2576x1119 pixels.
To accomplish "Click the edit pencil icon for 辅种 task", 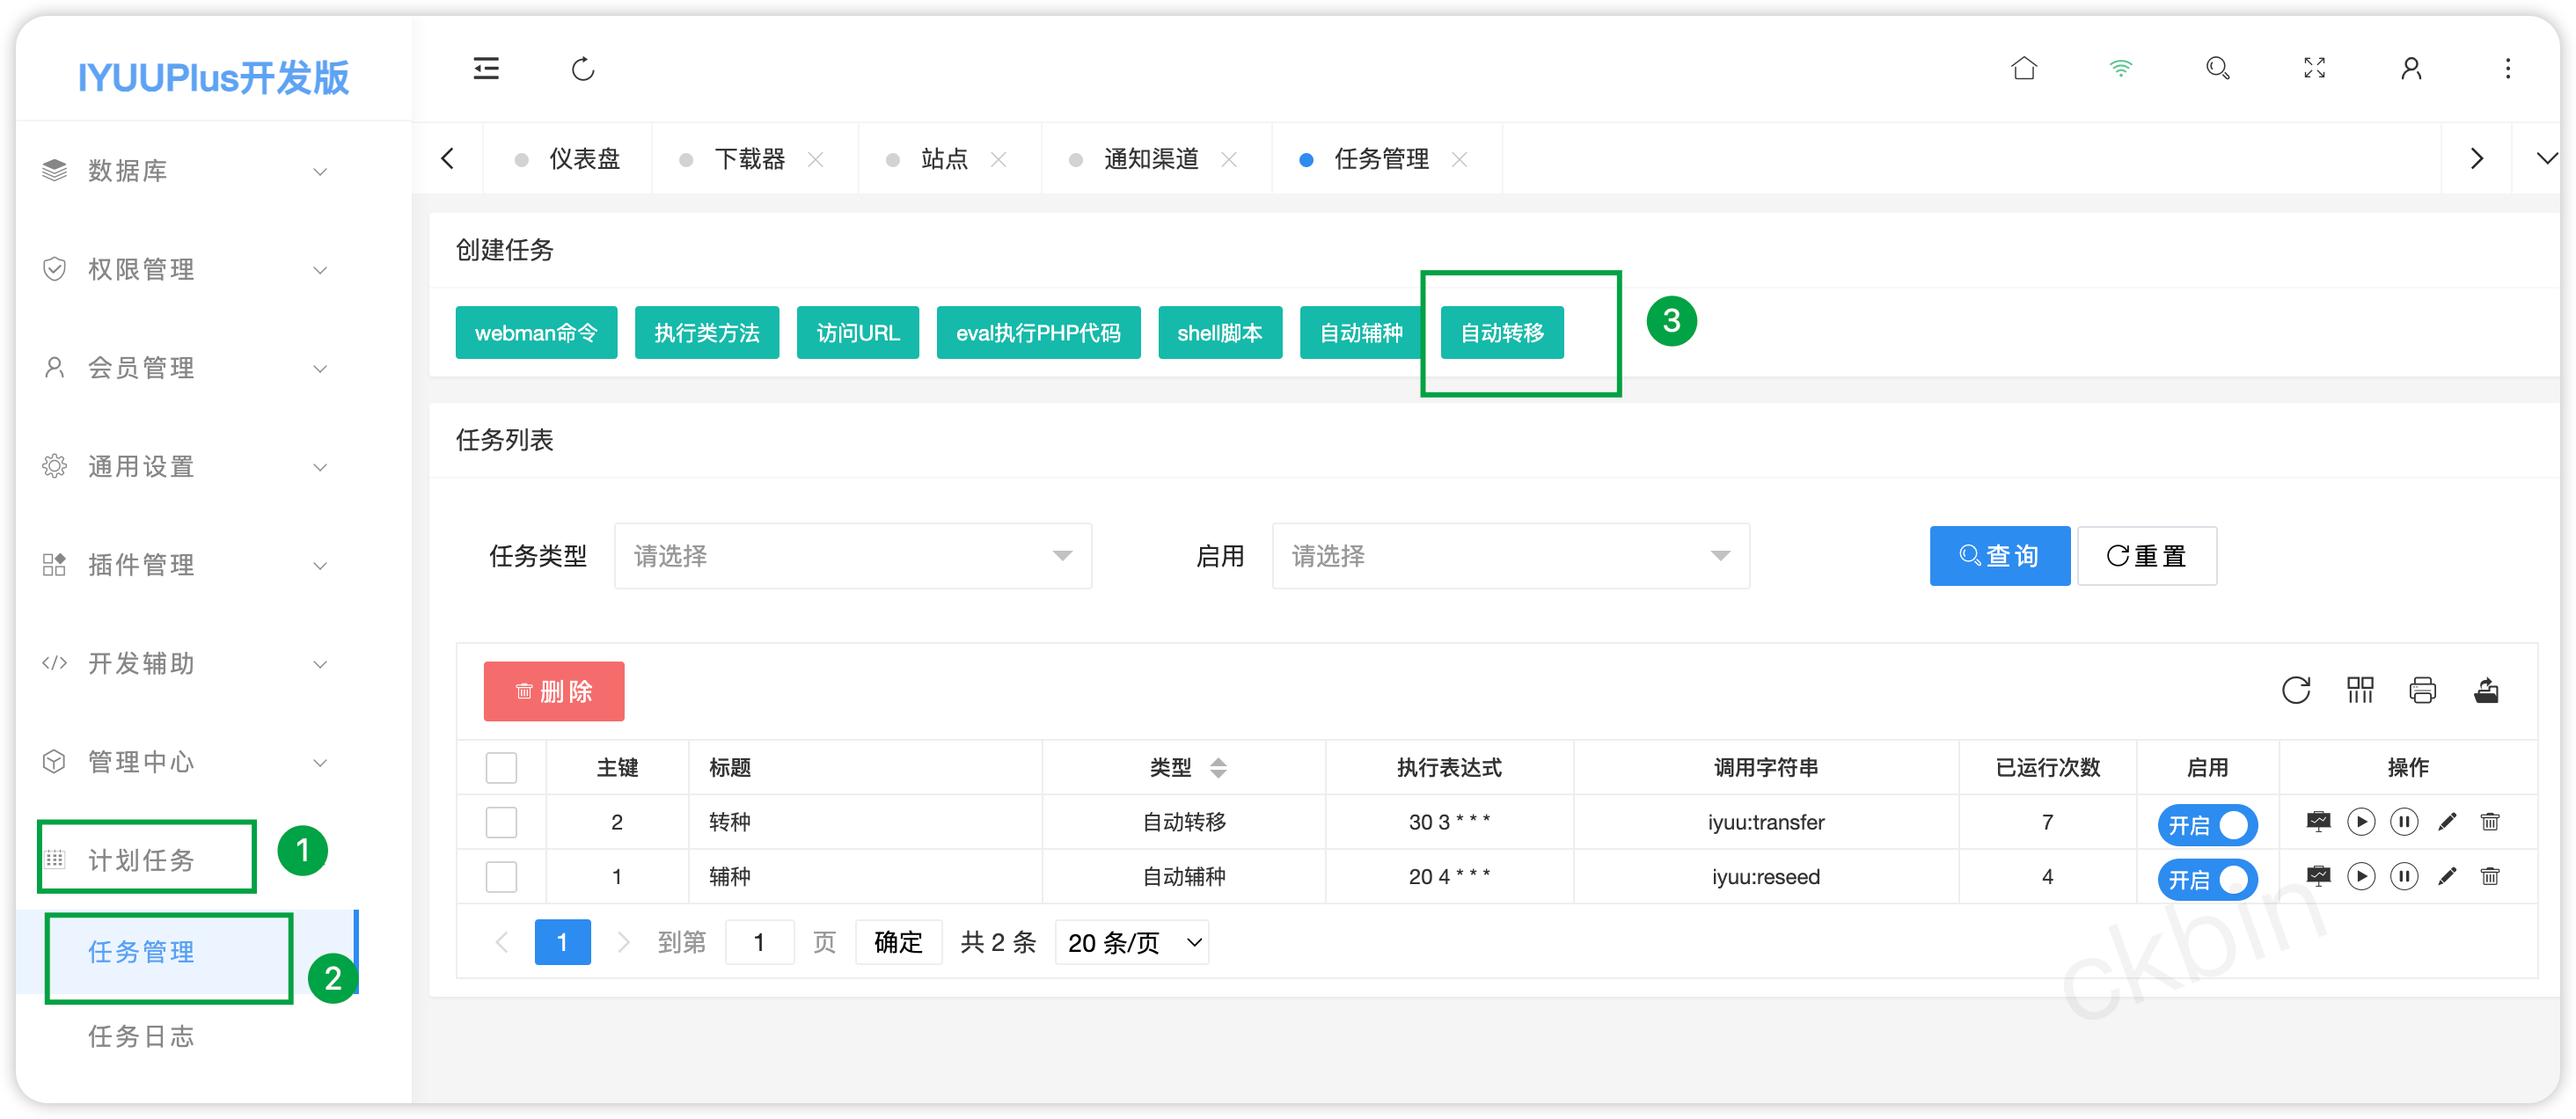I will [x=2447, y=877].
